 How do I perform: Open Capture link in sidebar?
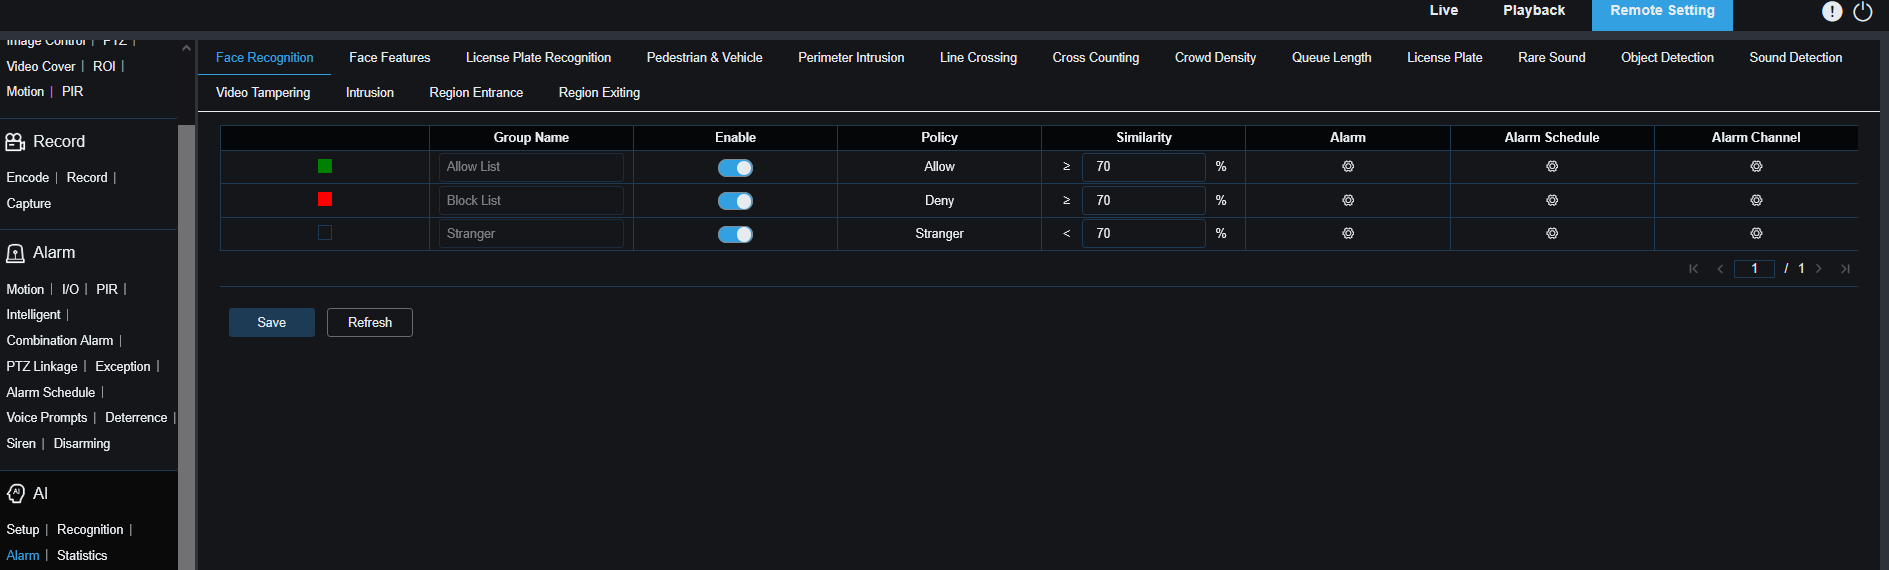[29, 204]
